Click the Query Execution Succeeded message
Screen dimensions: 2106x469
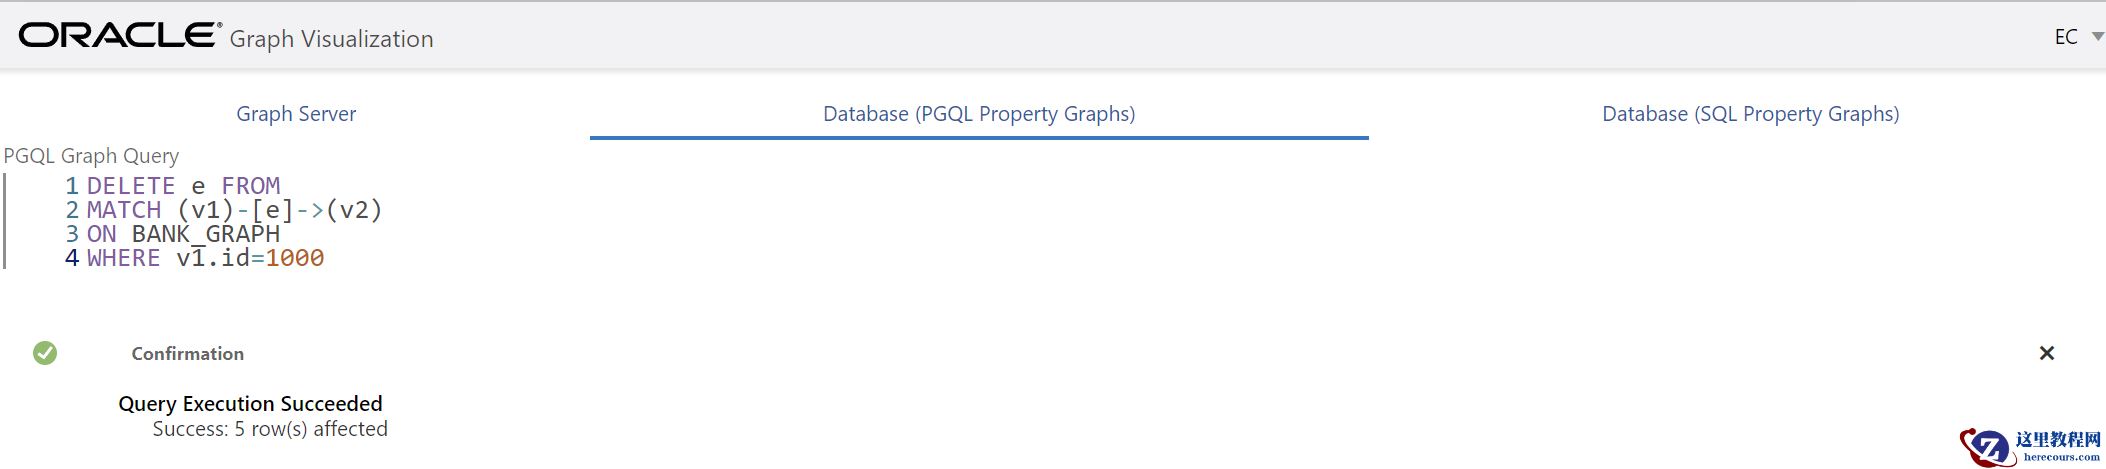250,404
